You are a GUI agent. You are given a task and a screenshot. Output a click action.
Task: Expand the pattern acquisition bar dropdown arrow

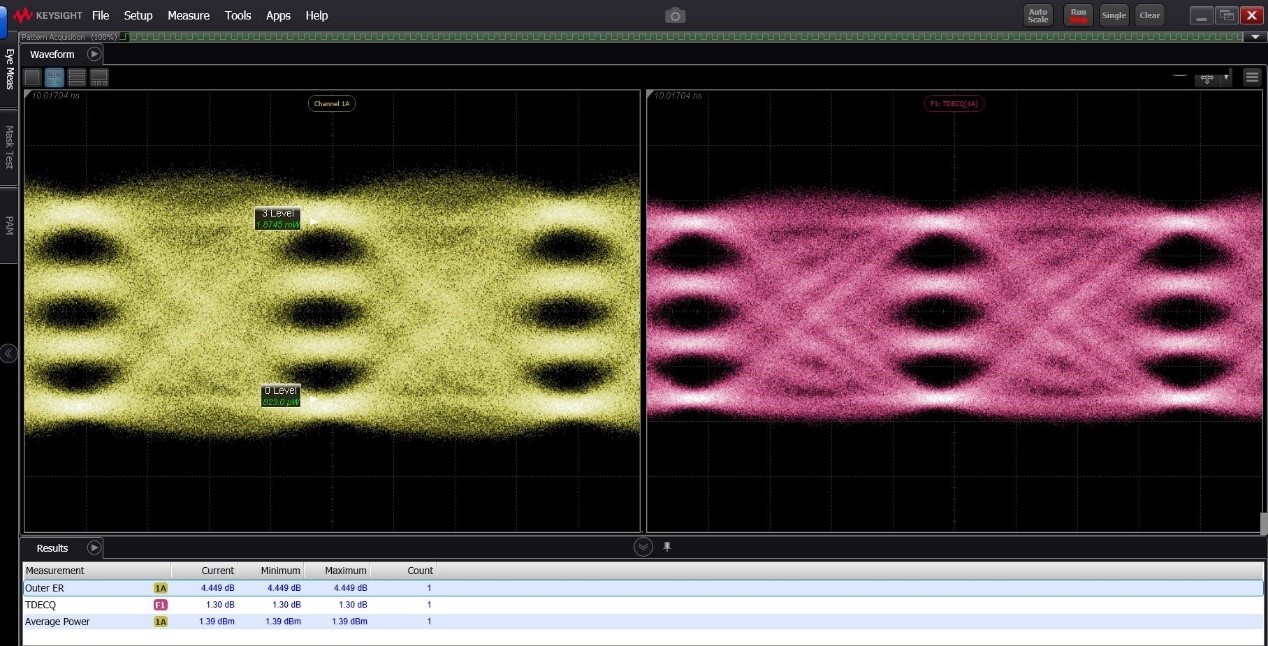(1256, 37)
